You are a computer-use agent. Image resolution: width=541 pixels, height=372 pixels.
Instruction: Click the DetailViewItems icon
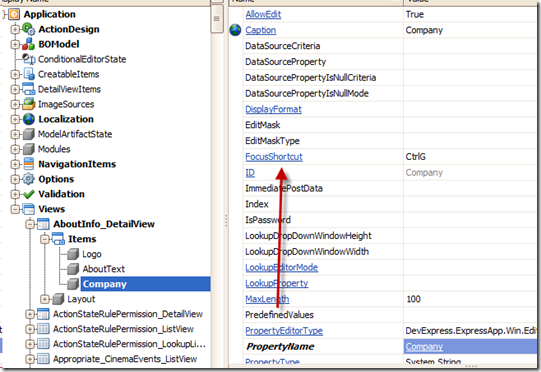pos(29,89)
